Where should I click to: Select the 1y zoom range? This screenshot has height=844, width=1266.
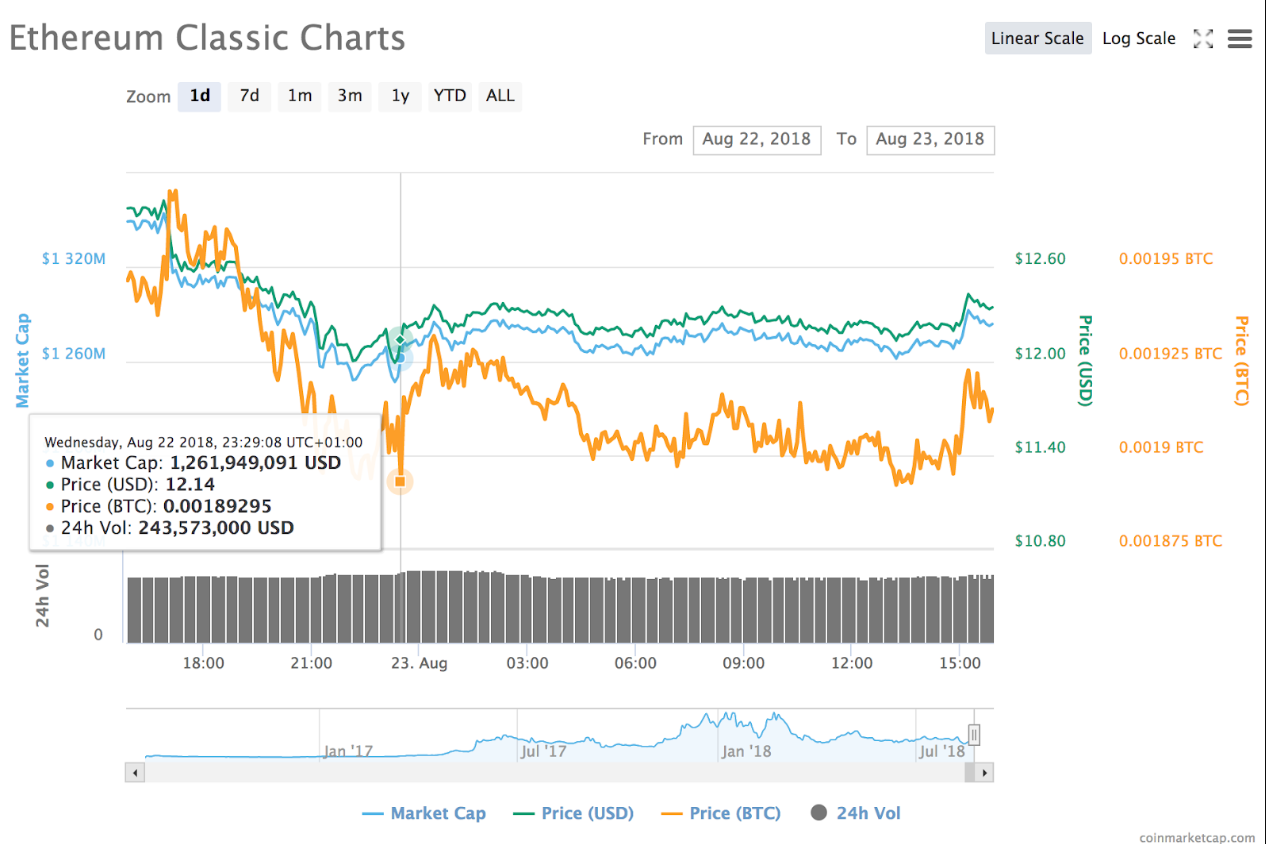[x=400, y=96]
